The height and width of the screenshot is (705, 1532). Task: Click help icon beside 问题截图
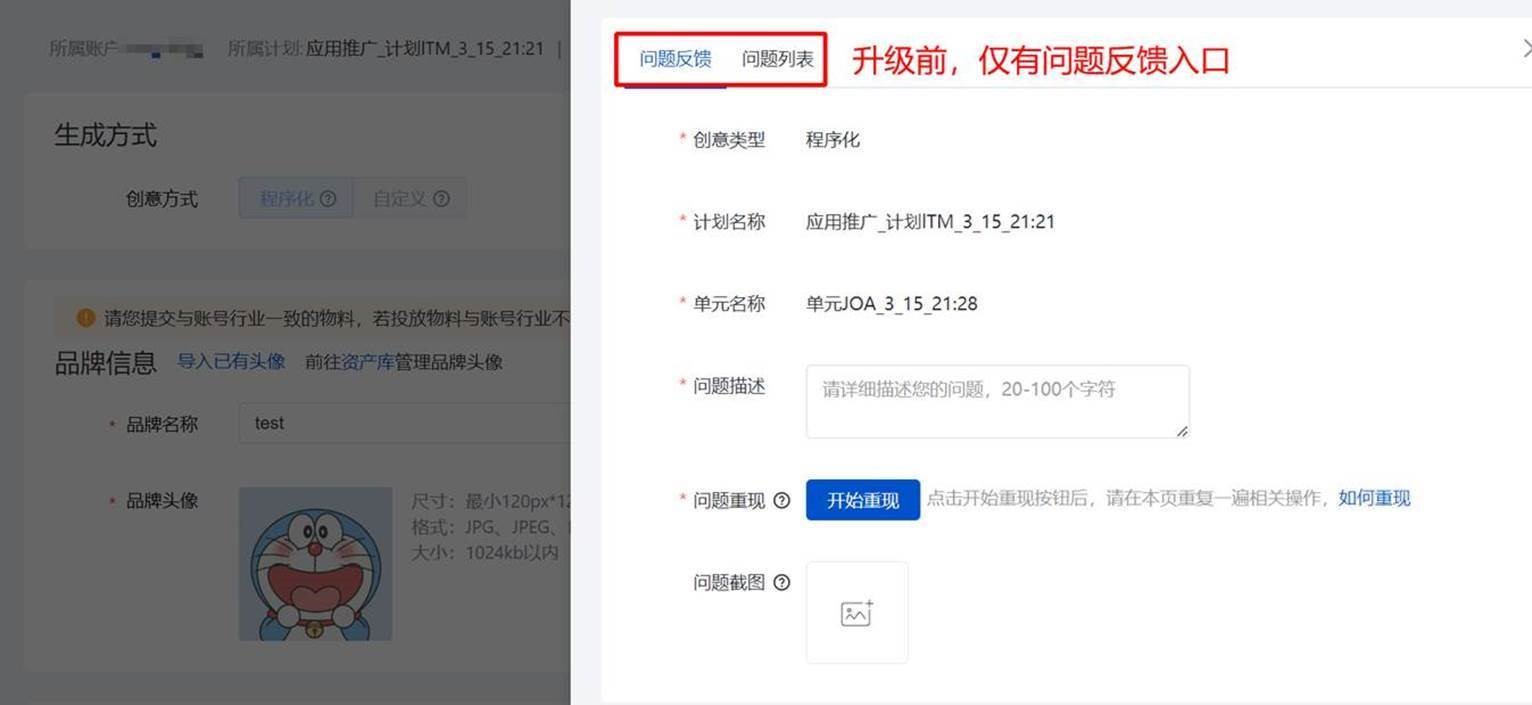(x=782, y=583)
